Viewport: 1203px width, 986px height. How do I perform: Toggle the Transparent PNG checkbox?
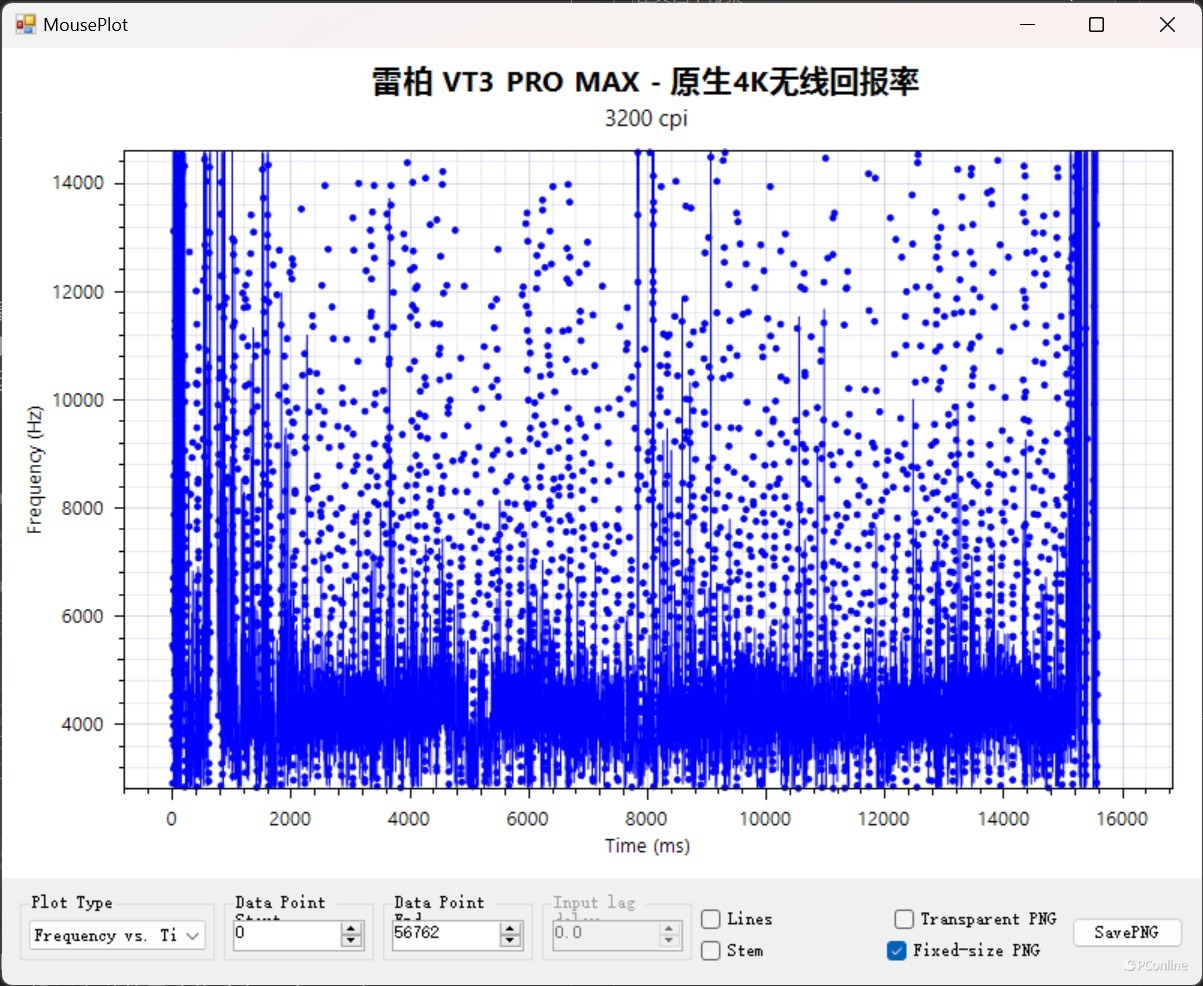pyautogui.click(x=904, y=919)
